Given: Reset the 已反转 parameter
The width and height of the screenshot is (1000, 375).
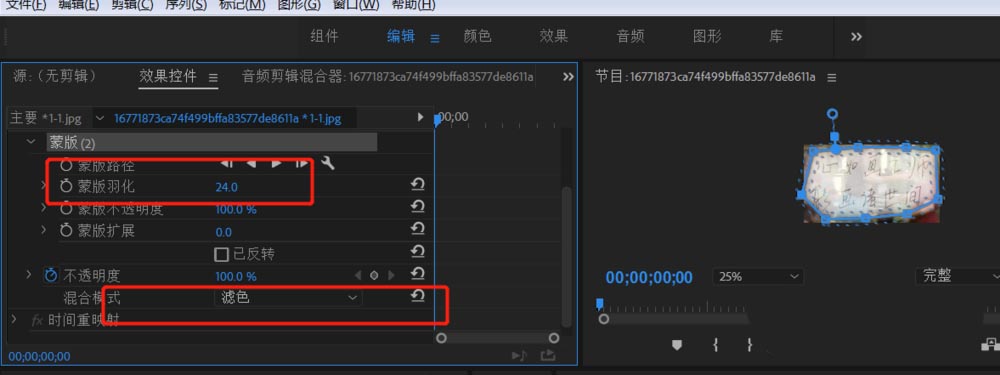Looking at the screenshot, I should coord(417,251).
